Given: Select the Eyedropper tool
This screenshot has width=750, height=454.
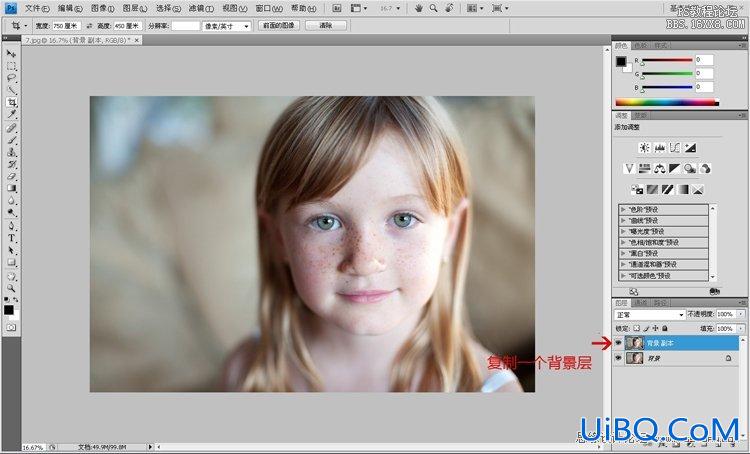Looking at the screenshot, I should click(x=11, y=115).
